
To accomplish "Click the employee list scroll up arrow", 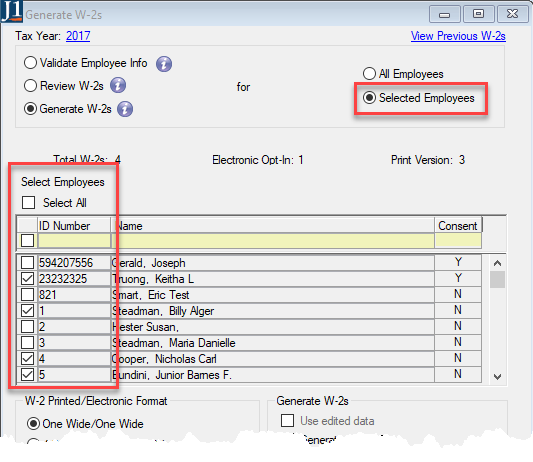I will pos(497,263).
